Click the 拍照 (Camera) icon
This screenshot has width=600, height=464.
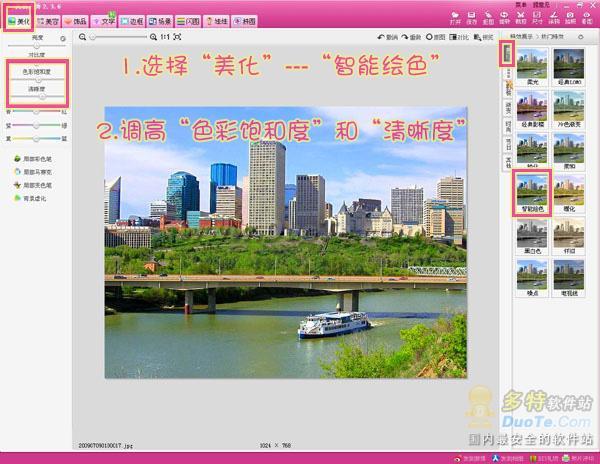pos(570,18)
